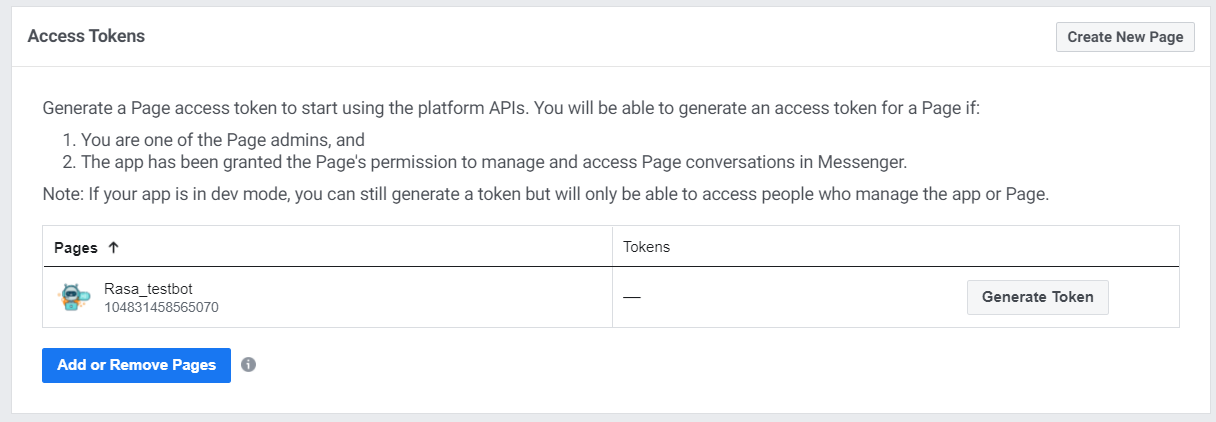The image size is (1216, 422).
Task: Open Add or Remove Pages
Action: (136, 365)
